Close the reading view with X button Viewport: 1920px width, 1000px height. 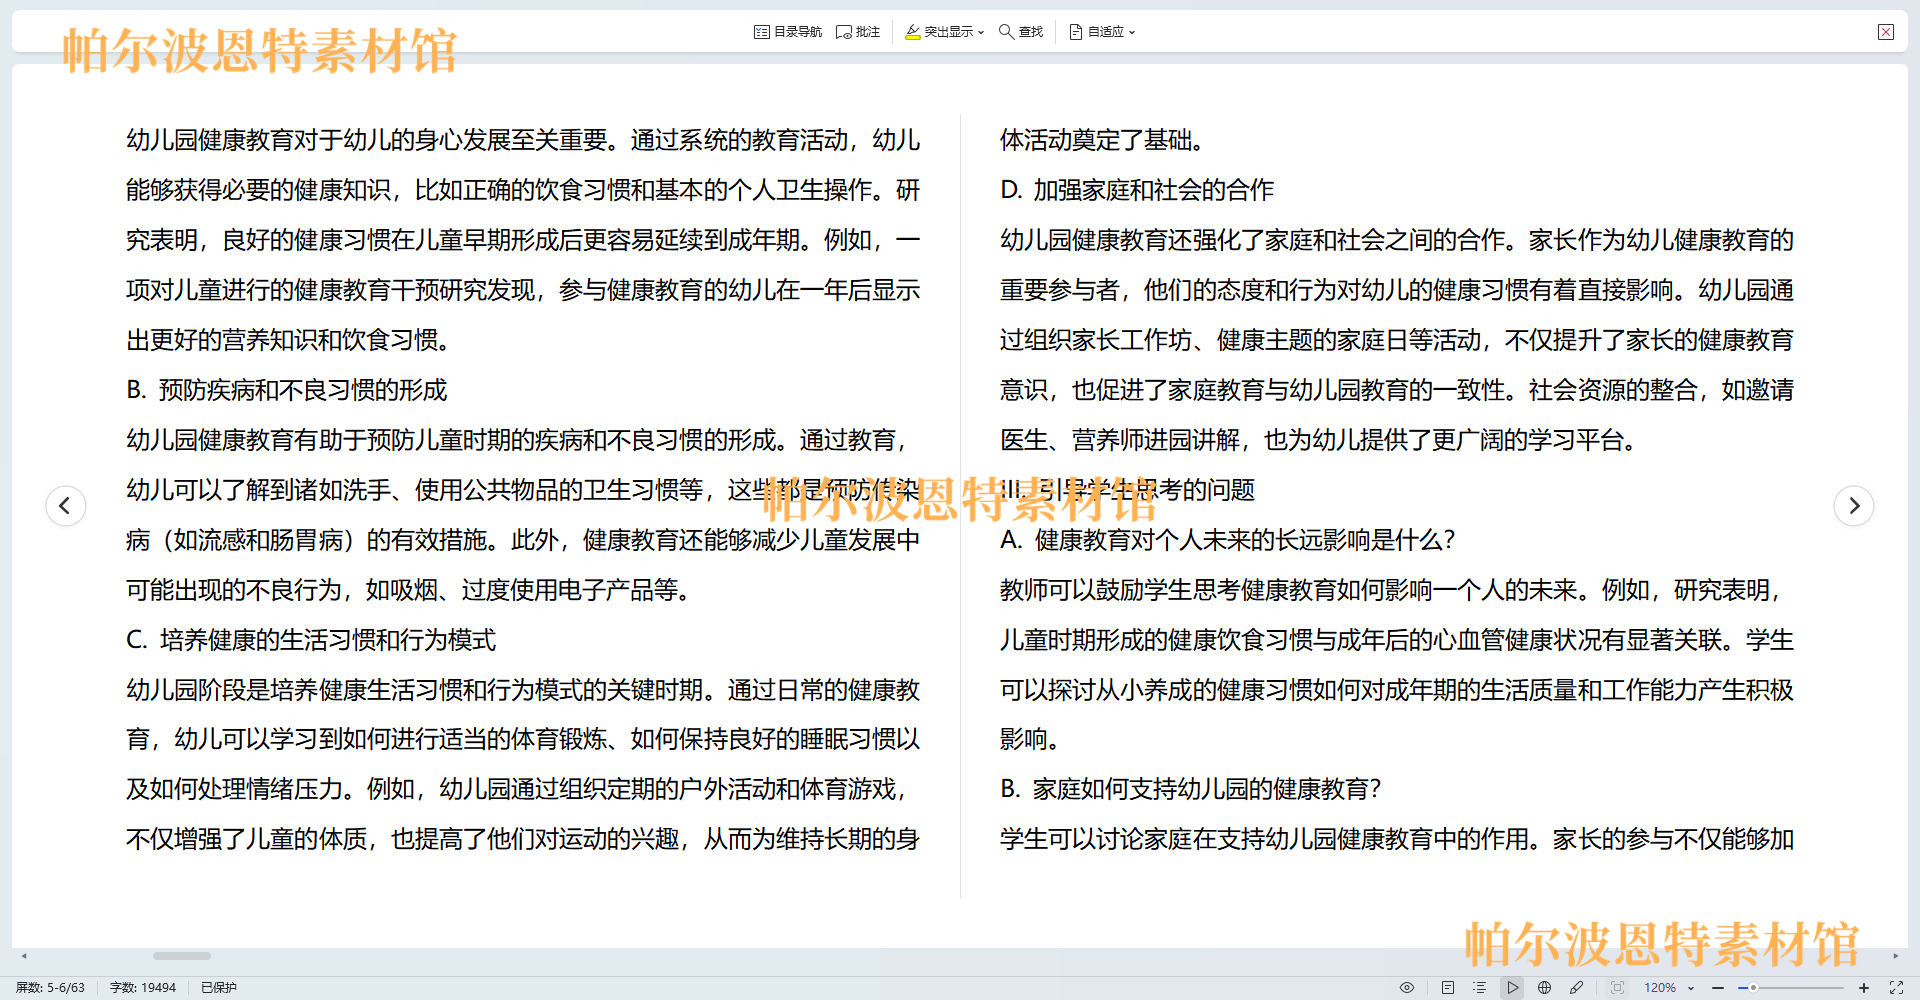coord(1886,32)
